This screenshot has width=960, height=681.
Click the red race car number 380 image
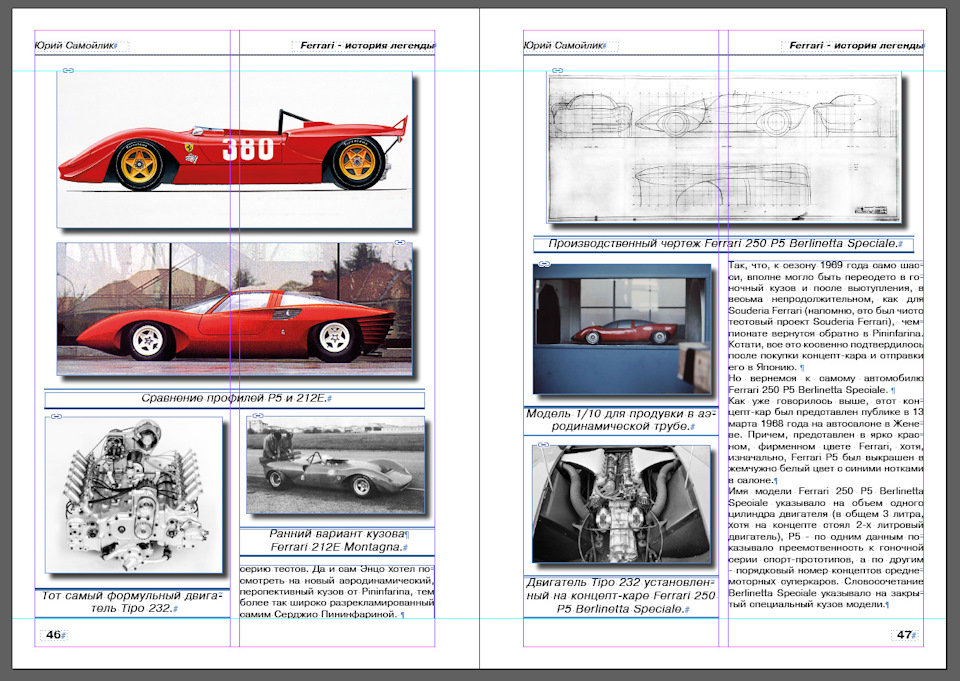point(234,149)
